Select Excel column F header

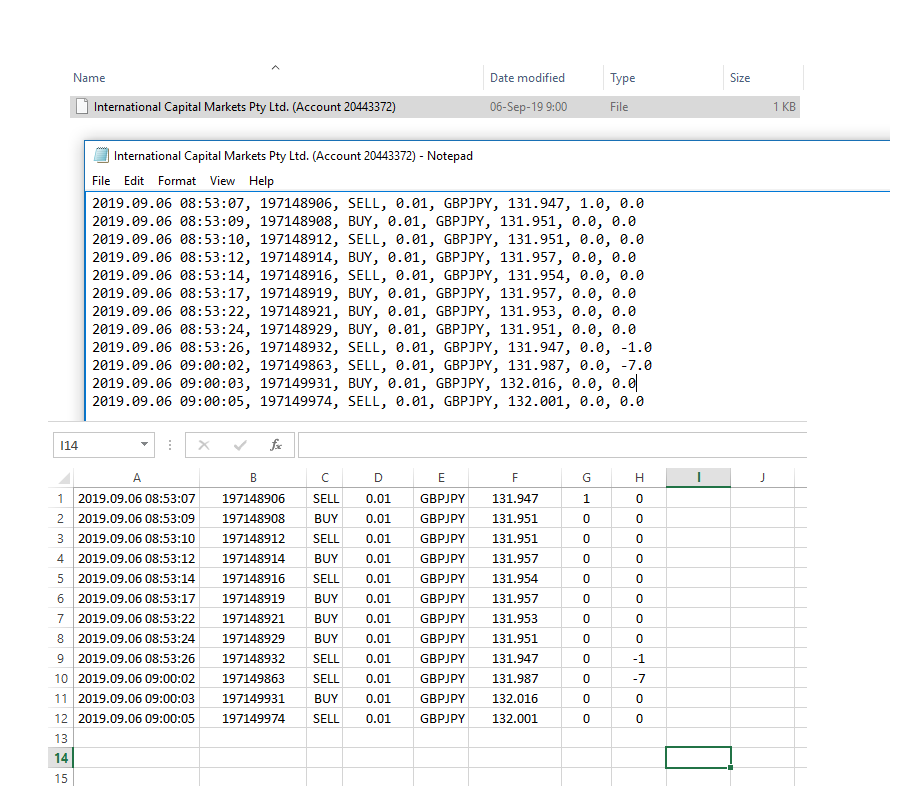(515, 478)
